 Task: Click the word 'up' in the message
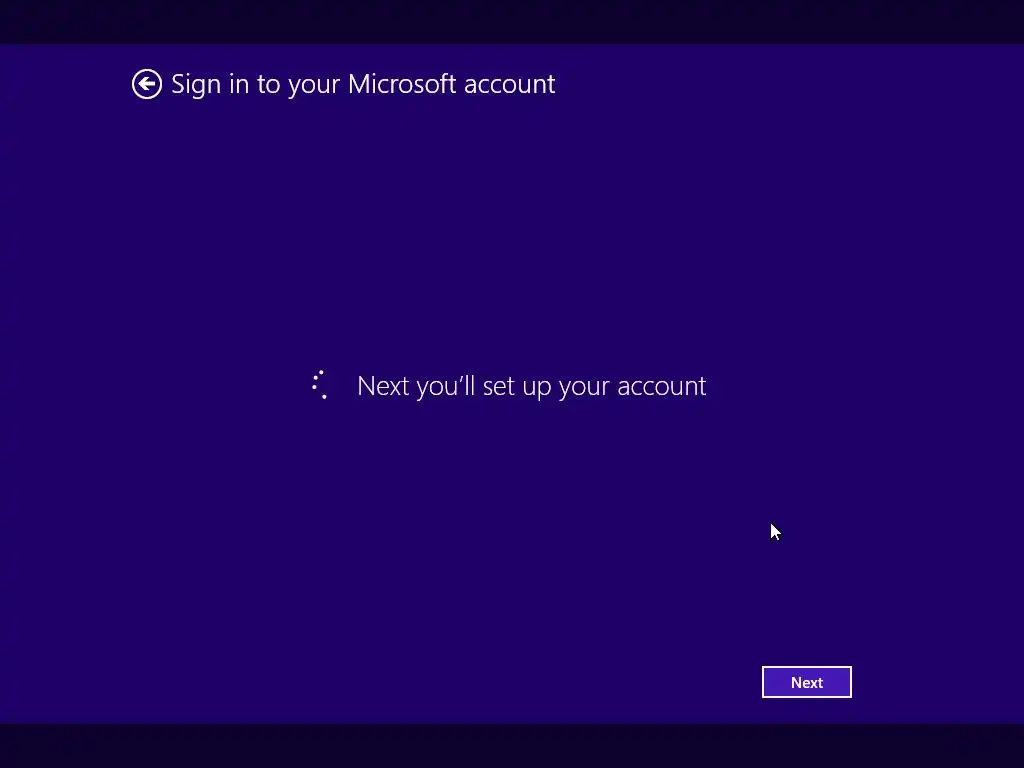tap(537, 388)
